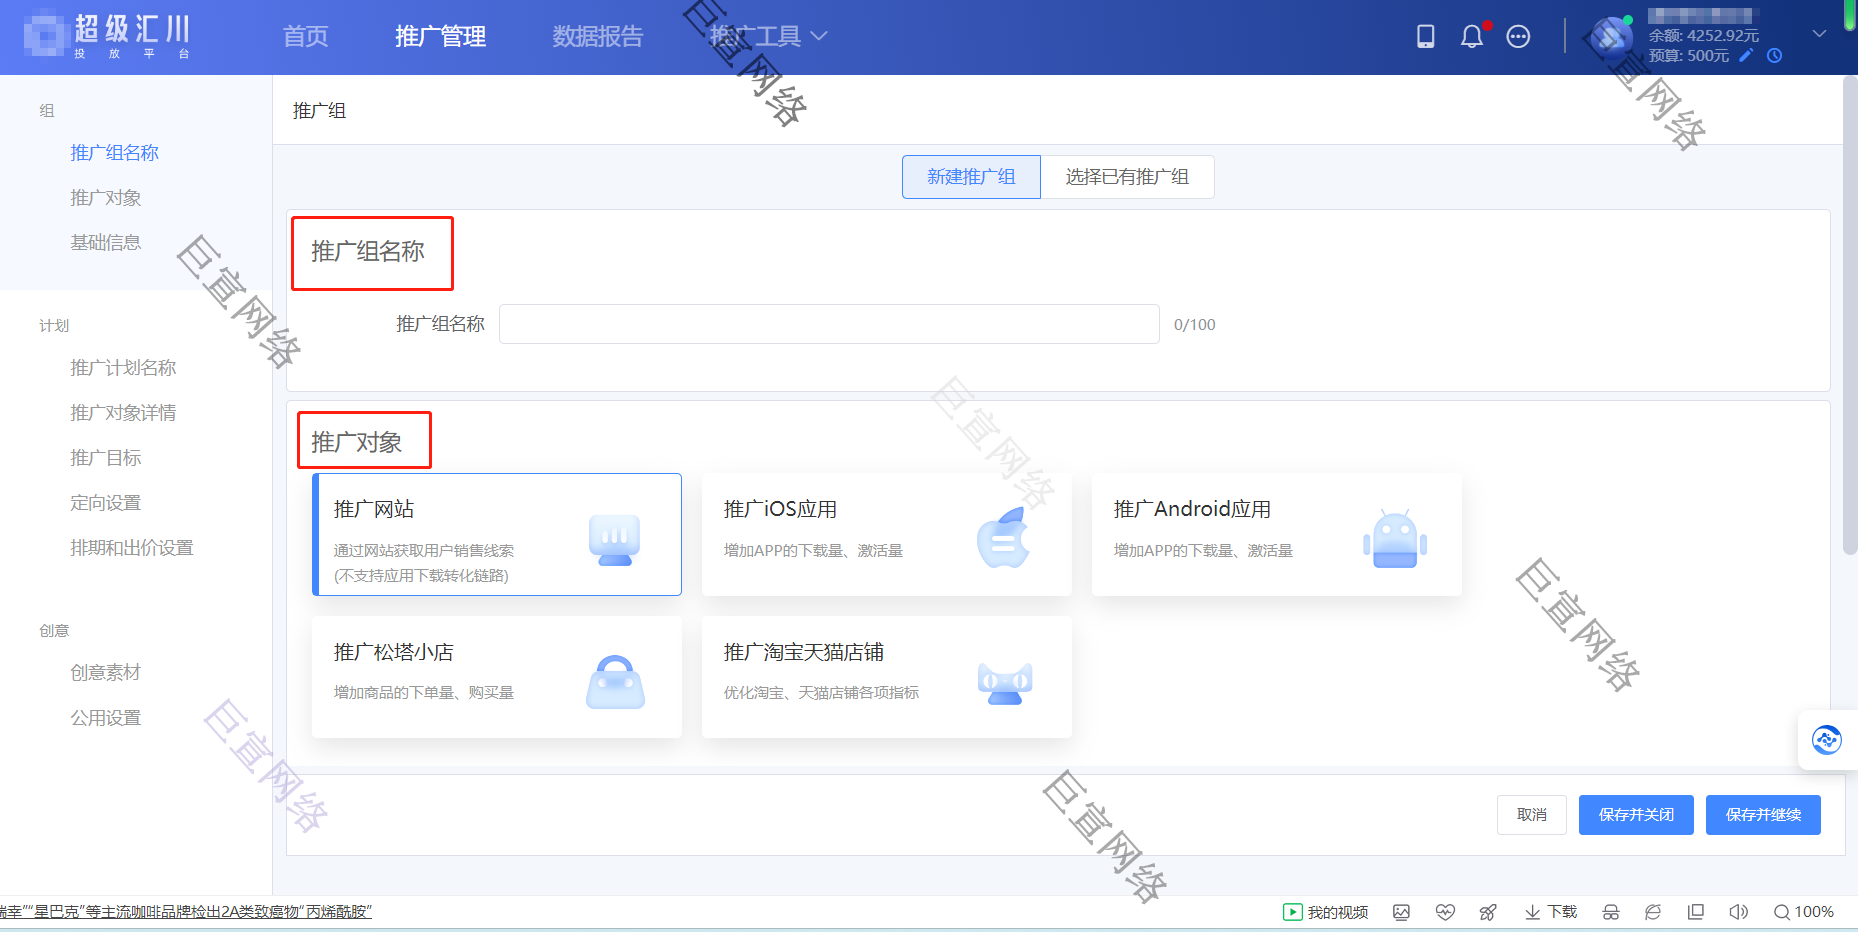
Task: Click the Android robot icon
Action: tap(1395, 539)
